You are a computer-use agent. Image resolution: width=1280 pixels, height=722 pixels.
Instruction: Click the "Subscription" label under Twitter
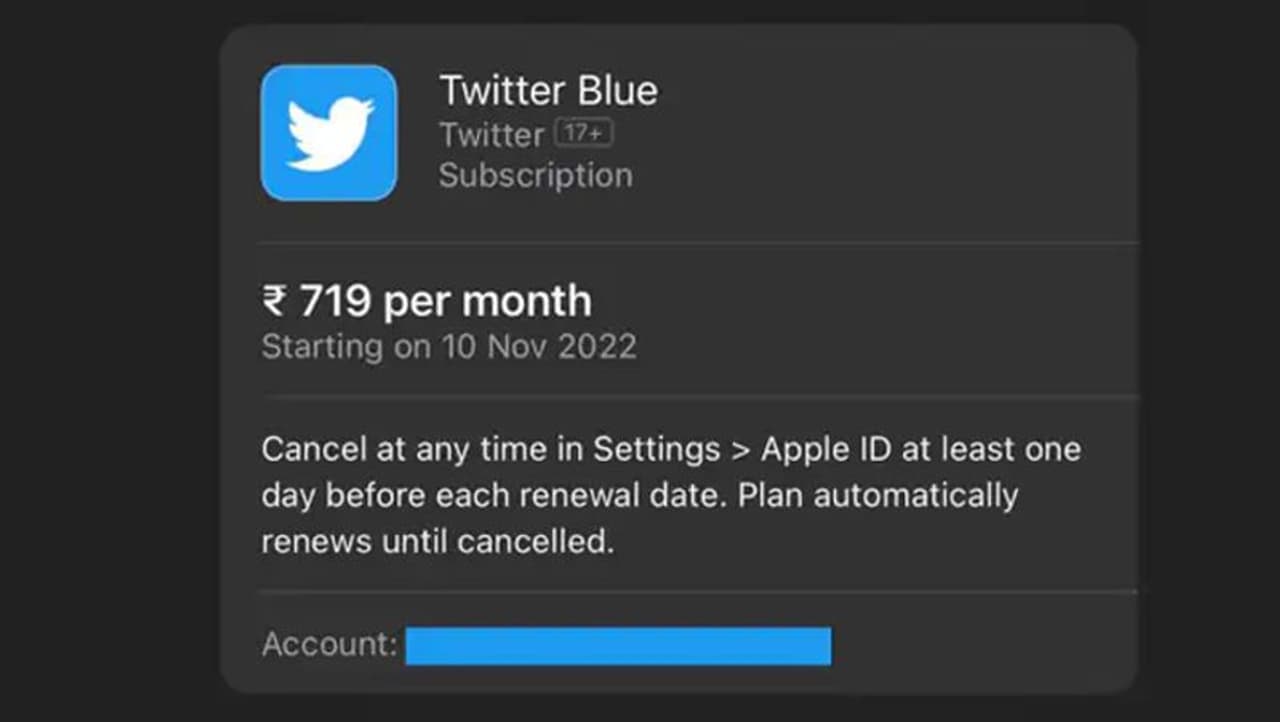pyautogui.click(x=535, y=175)
